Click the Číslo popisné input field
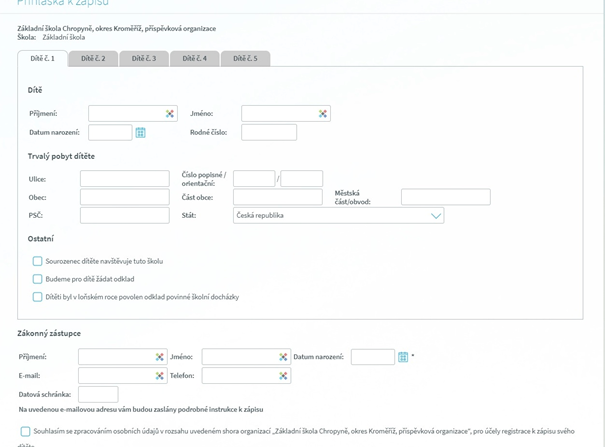Image resolution: width=605 pixels, height=447 pixels. (x=254, y=179)
